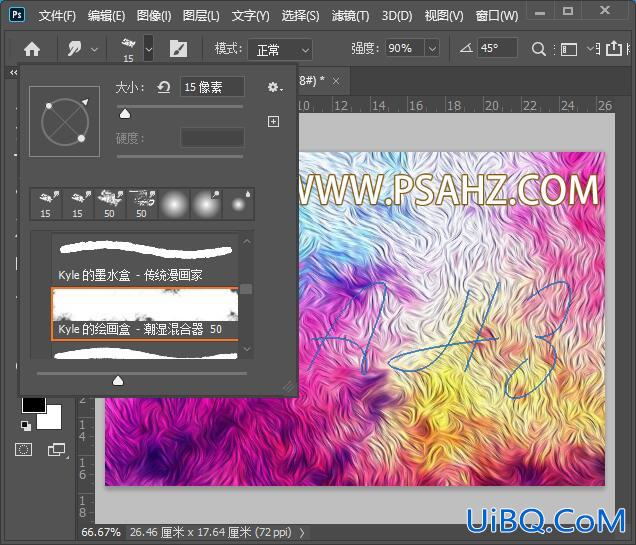This screenshot has width=636, height=545.
Task: Click the white background color swatch
Action: [x=50, y=418]
